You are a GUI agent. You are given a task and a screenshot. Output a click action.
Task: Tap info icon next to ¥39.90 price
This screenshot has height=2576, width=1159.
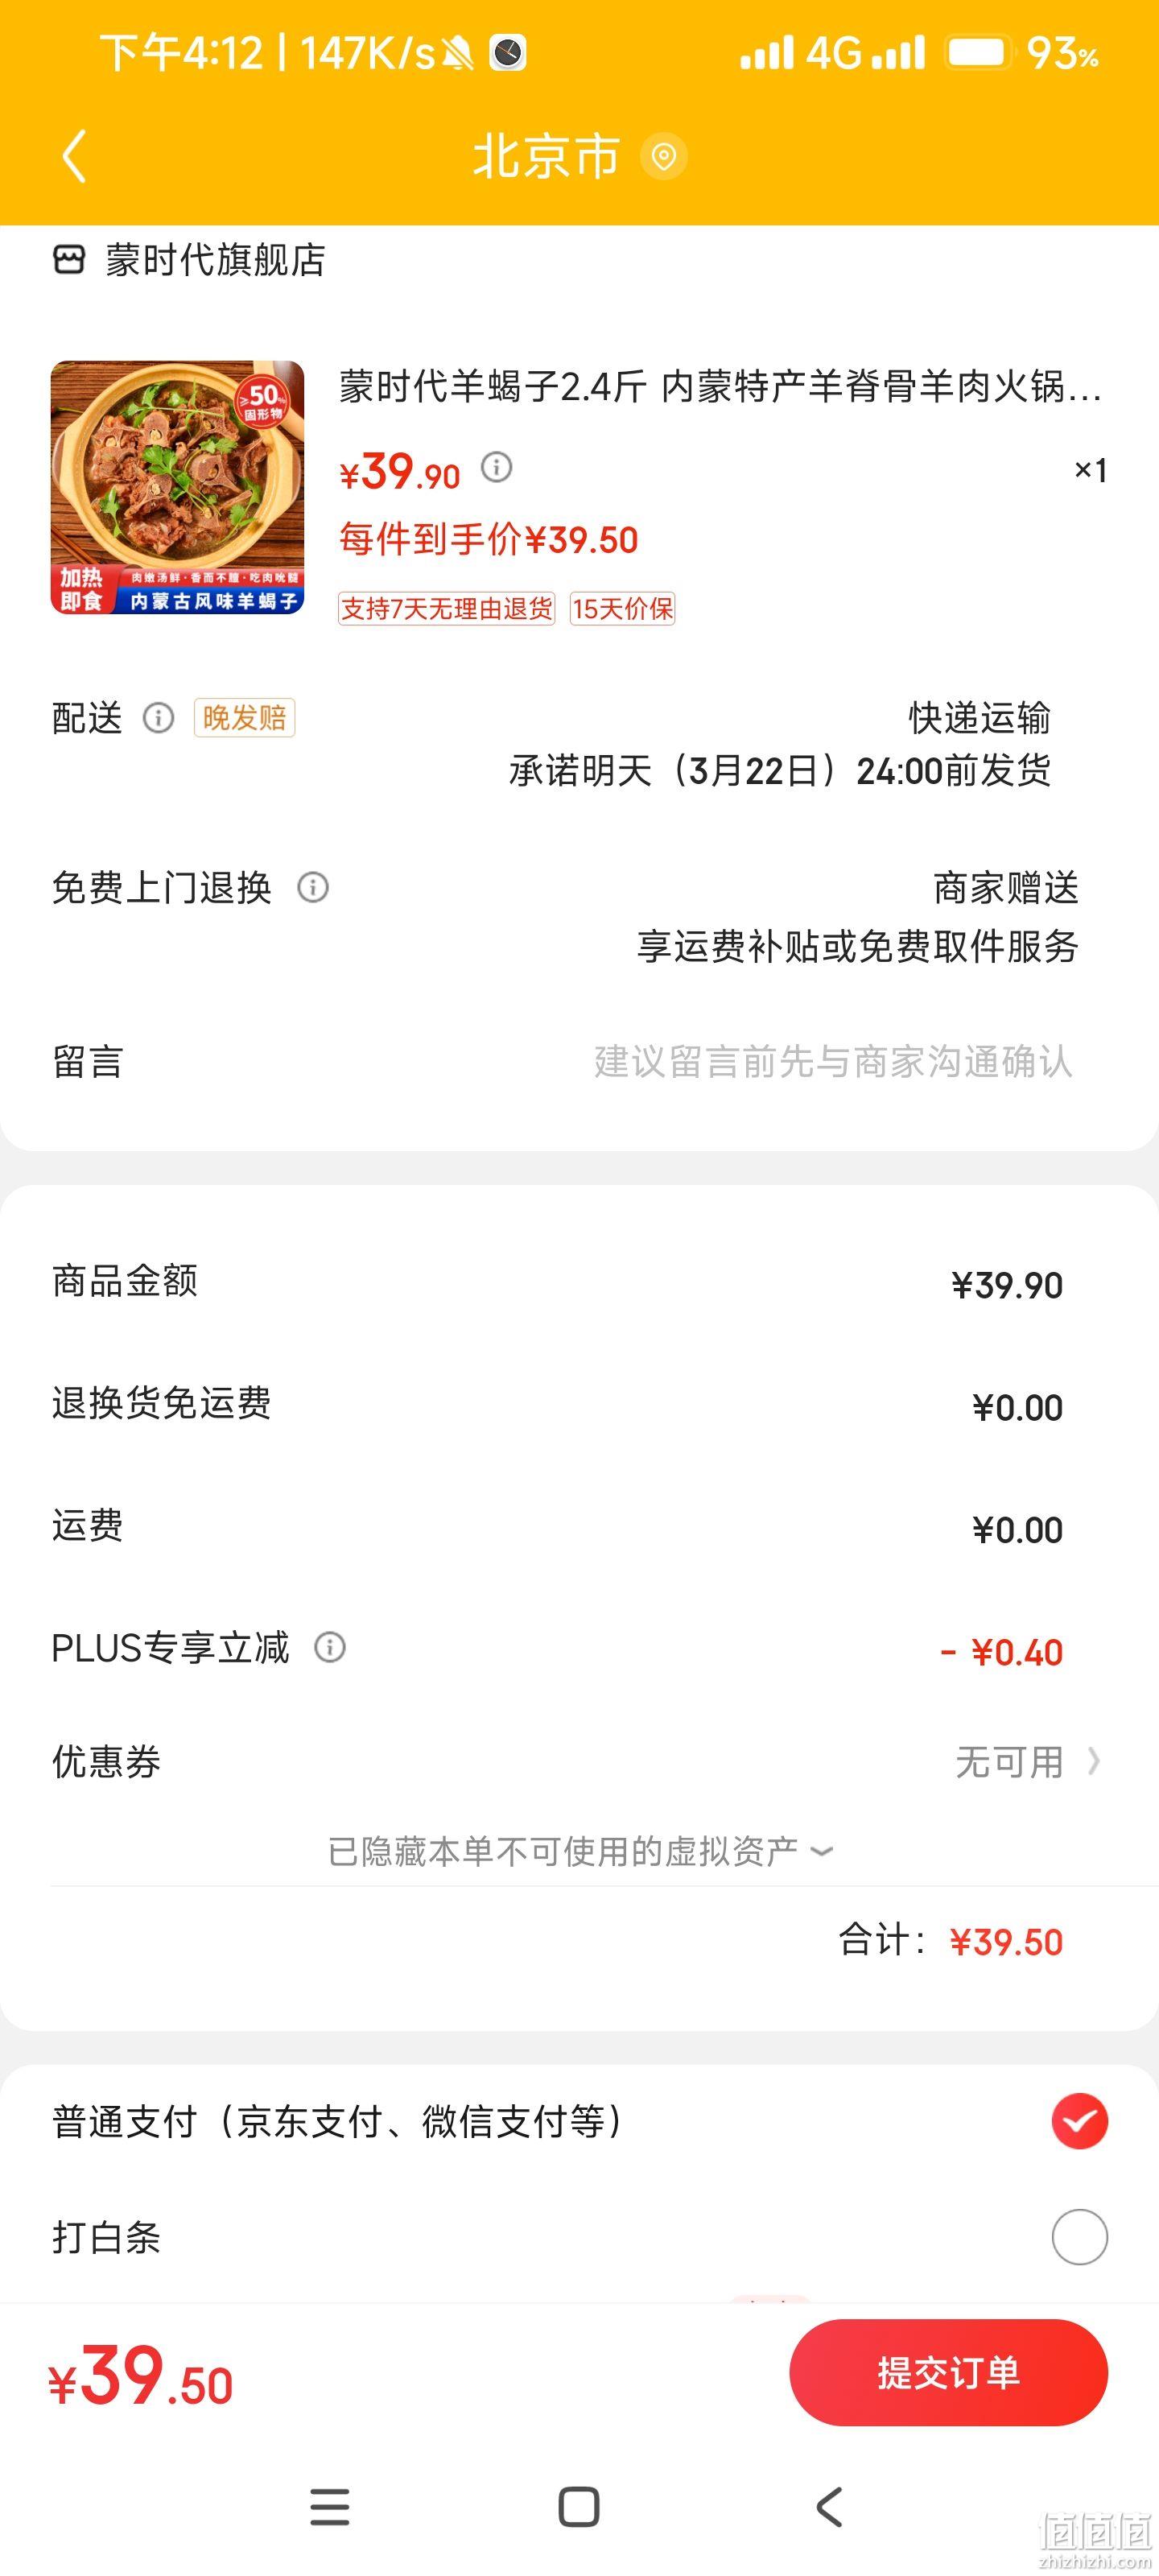pos(497,467)
